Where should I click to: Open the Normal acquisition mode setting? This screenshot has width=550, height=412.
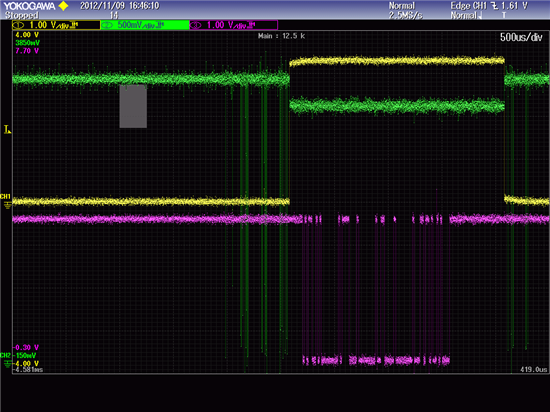(x=402, y=6)
